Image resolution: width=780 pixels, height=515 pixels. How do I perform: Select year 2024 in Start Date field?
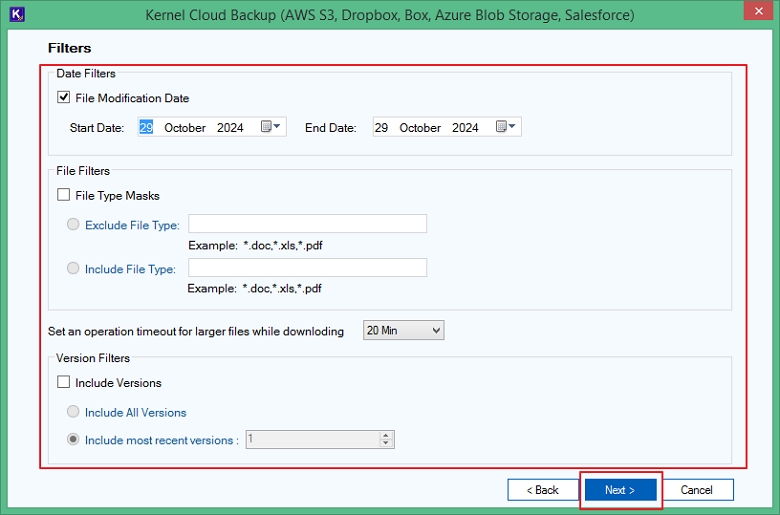click(x=230, y=128)
